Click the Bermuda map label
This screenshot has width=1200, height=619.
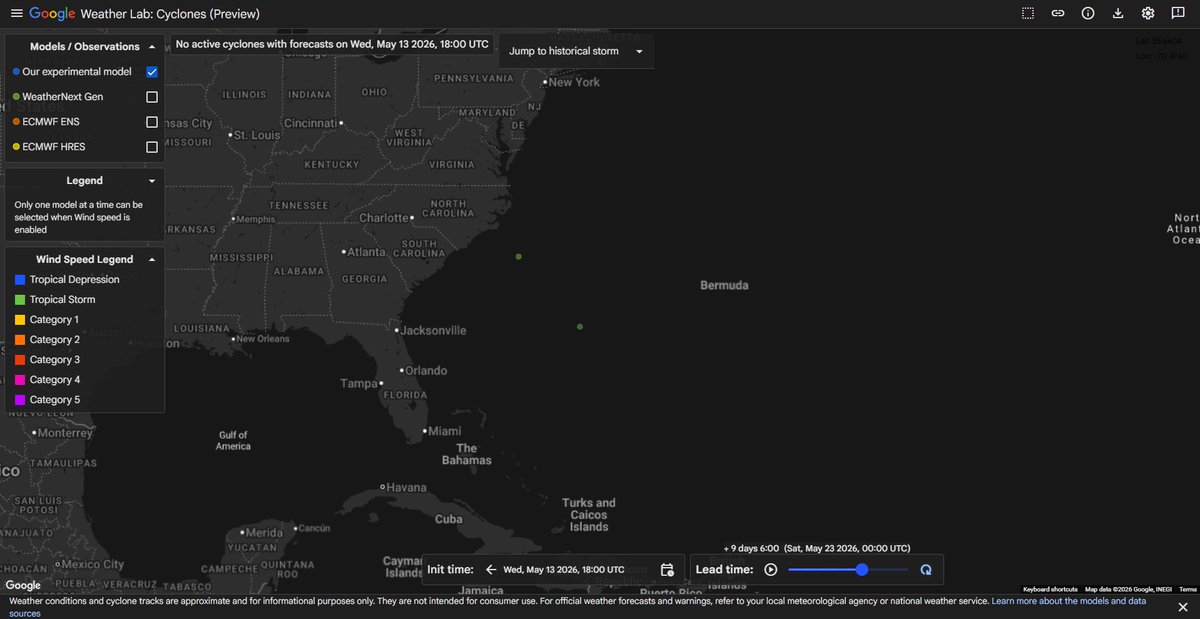pyautogui.click(x=724, y=286)
